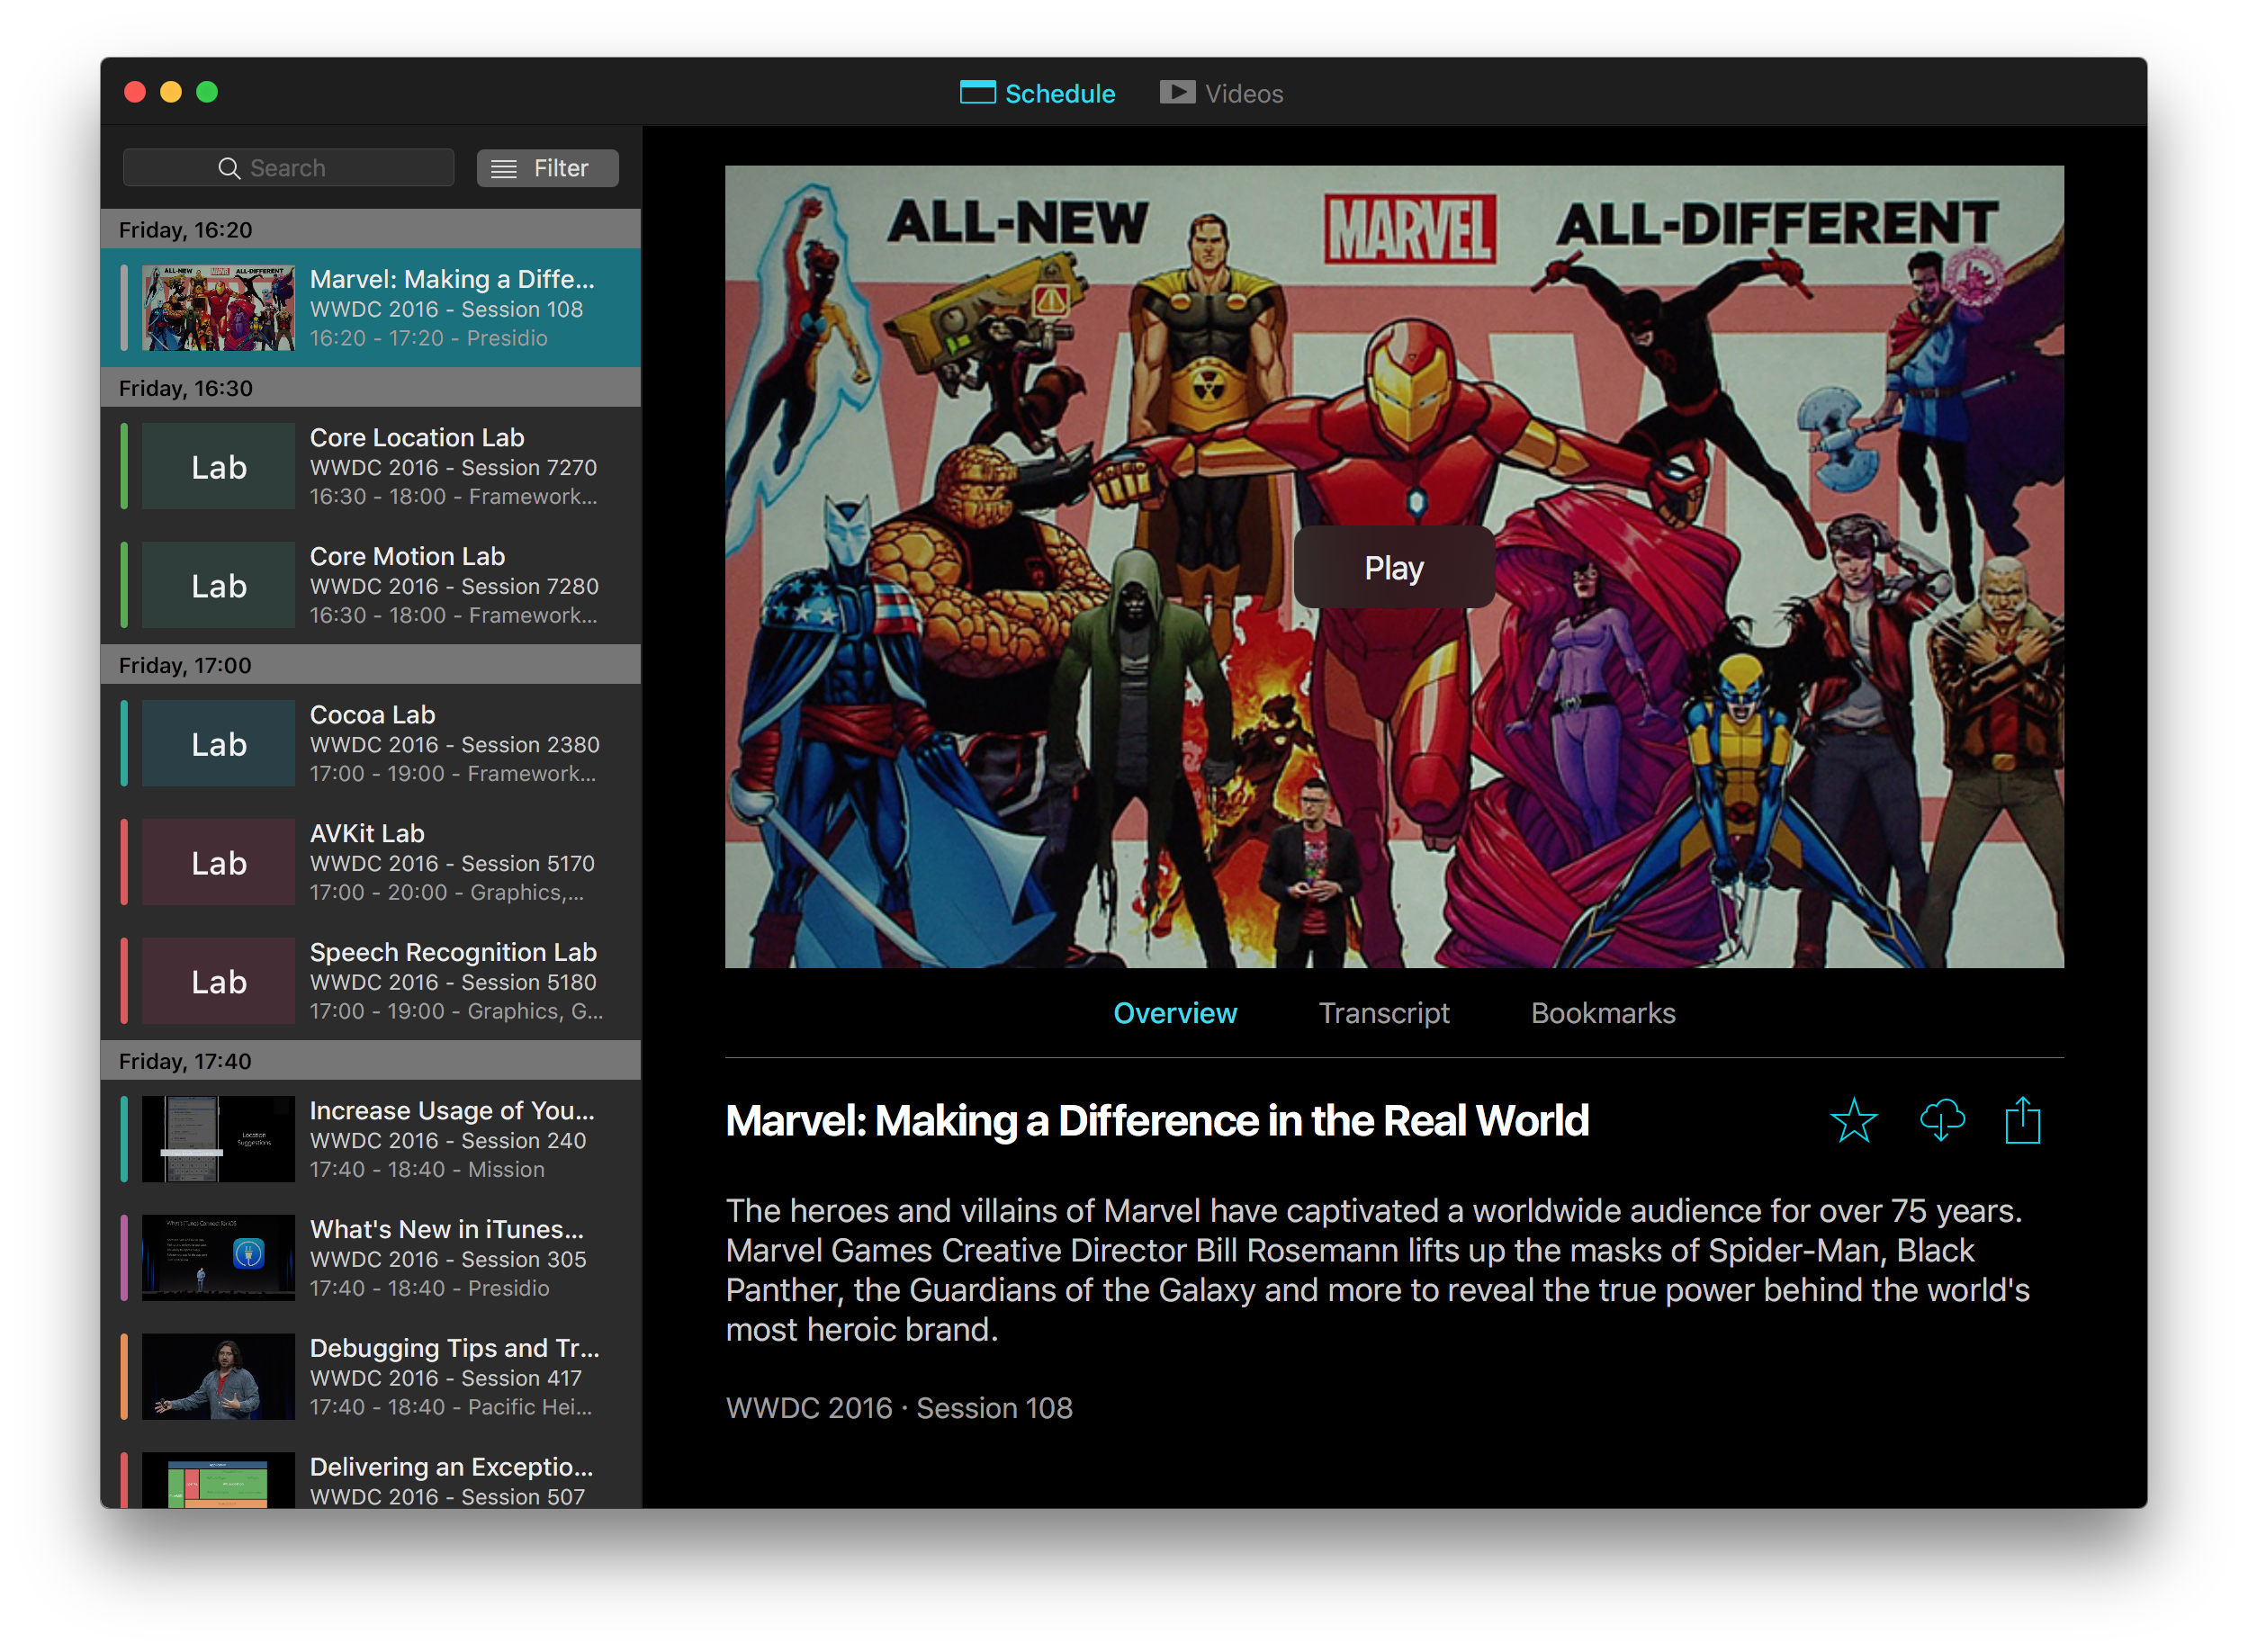Open the Bookmarks tab
The height and width of the screenshot is (1652, 2248).
pyautogui.click(x=1602, y=1013)
